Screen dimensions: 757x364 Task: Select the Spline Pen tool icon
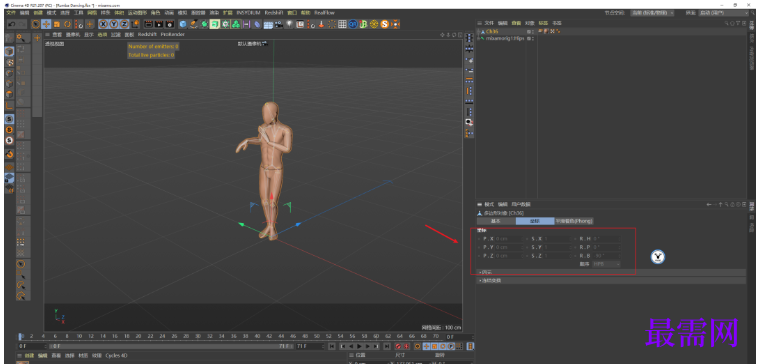pos(194,24)
